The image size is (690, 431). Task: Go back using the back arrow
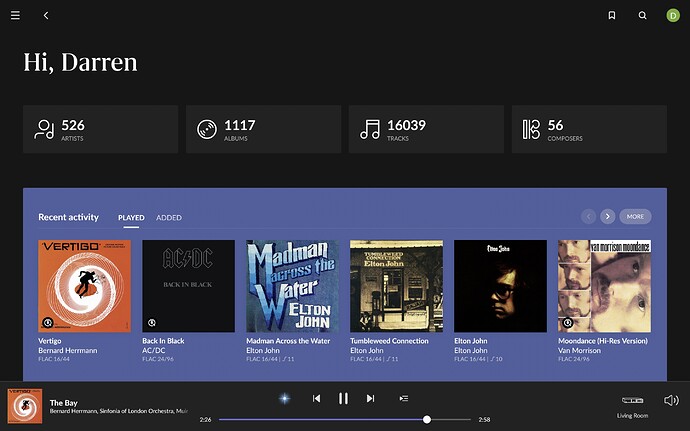click(46, 15)
